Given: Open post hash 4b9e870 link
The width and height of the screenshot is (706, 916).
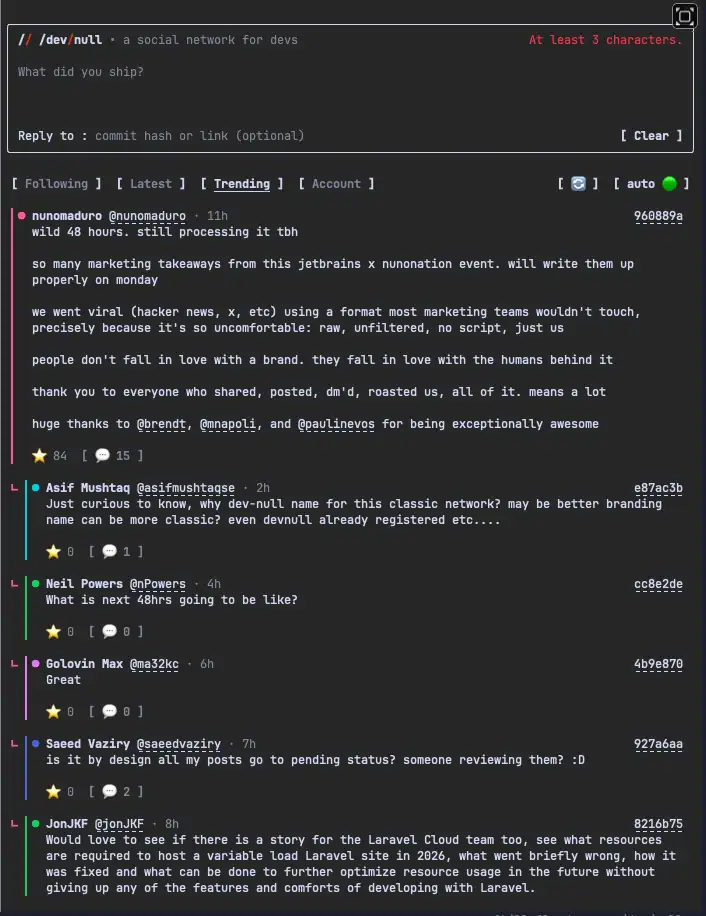Looking at the screenshot, I should pos(658,664).
